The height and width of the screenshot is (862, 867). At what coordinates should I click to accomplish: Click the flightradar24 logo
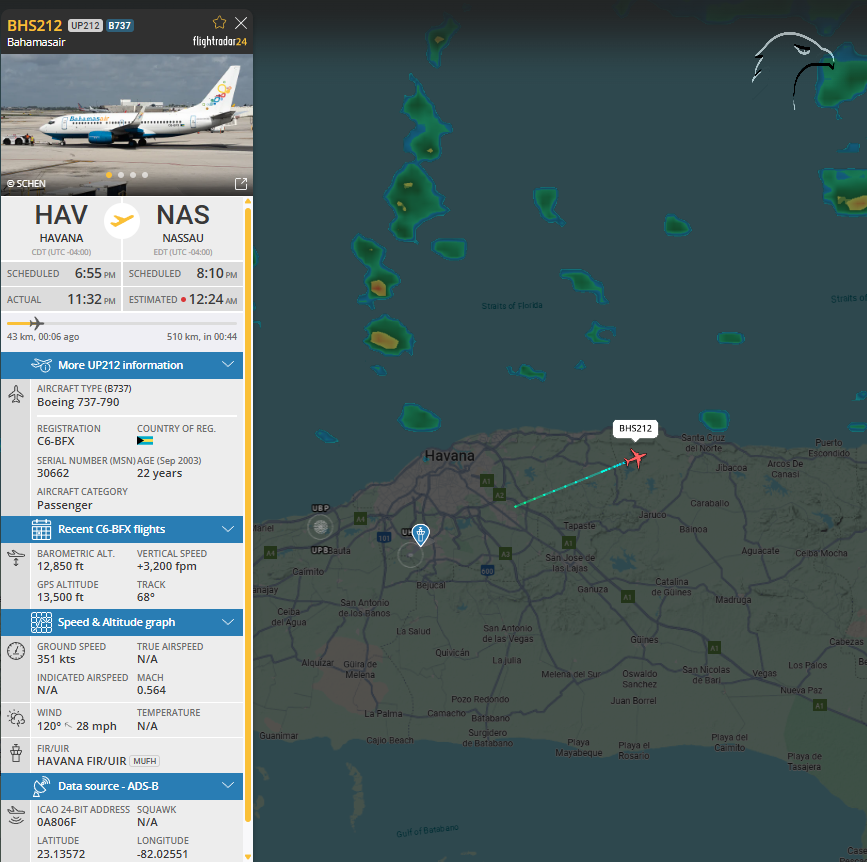220,41
